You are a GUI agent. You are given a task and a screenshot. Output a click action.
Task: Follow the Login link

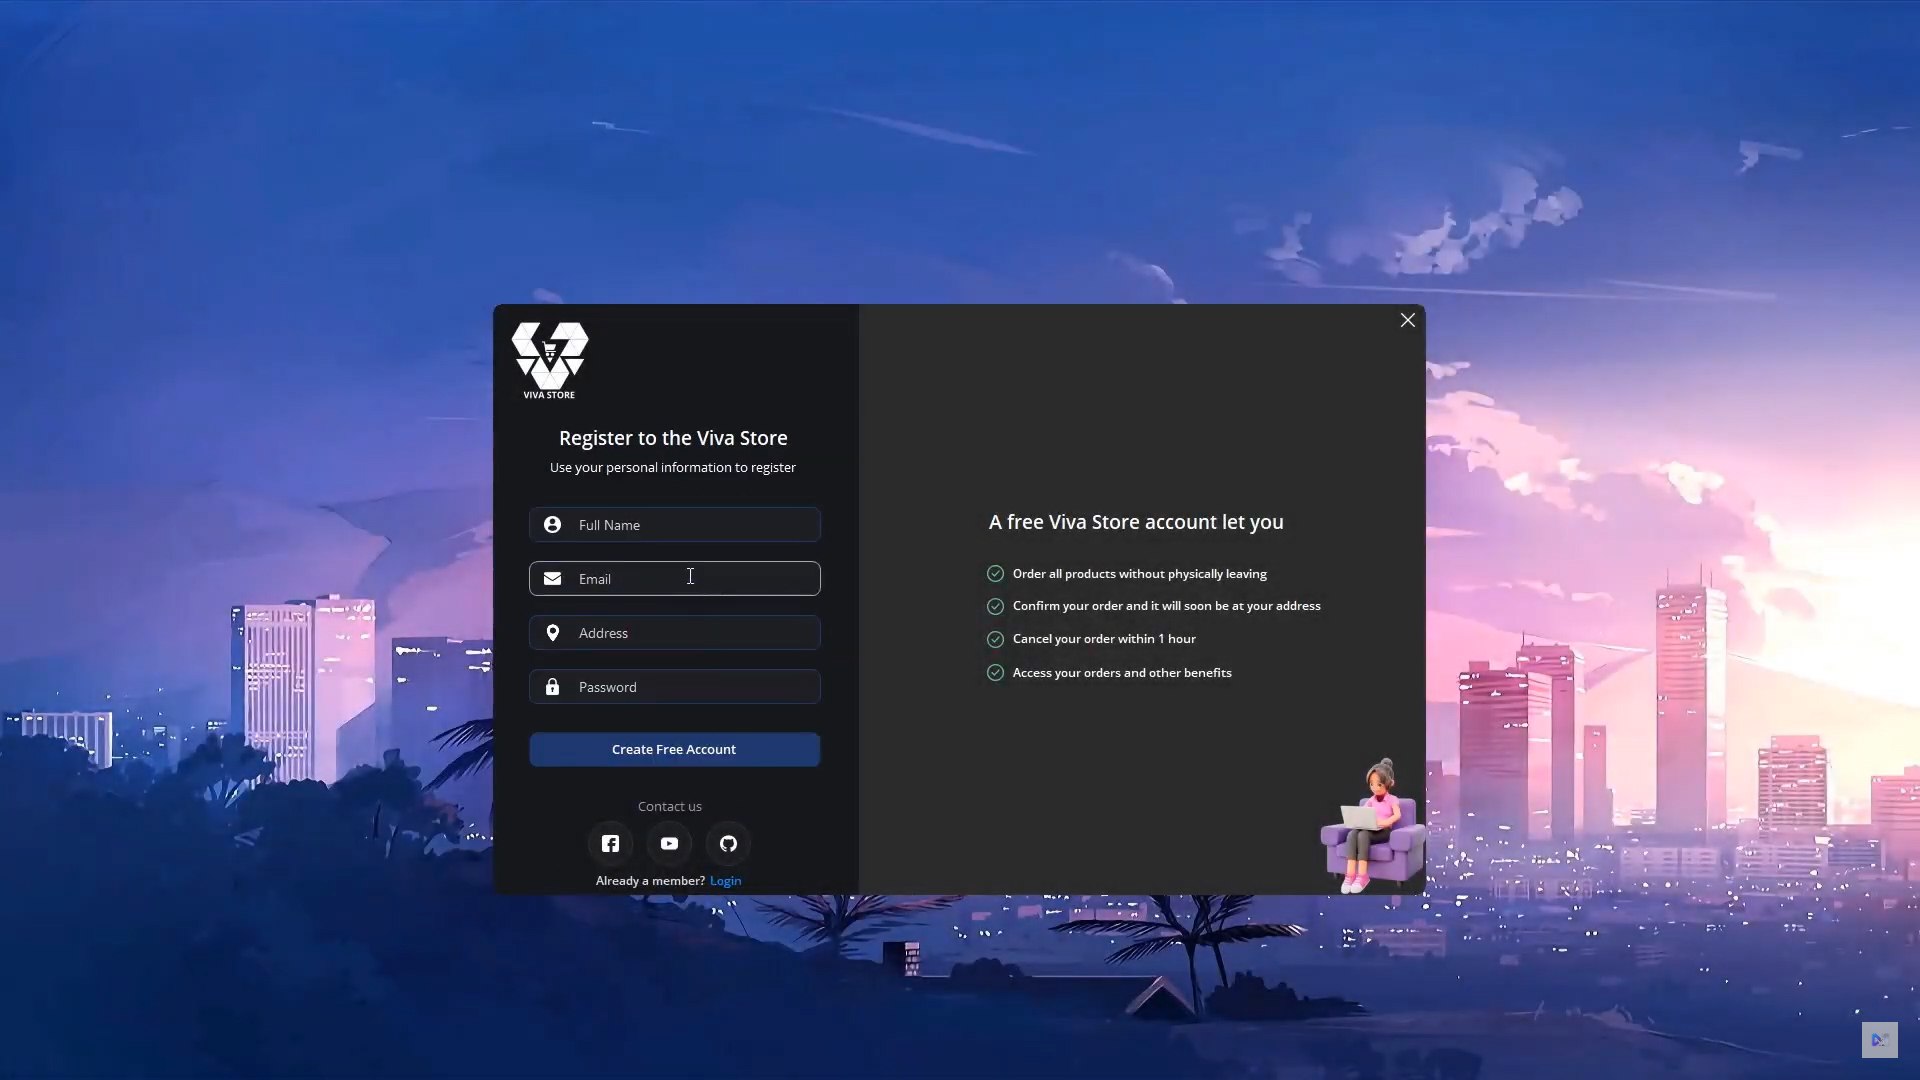coord(725,881)
